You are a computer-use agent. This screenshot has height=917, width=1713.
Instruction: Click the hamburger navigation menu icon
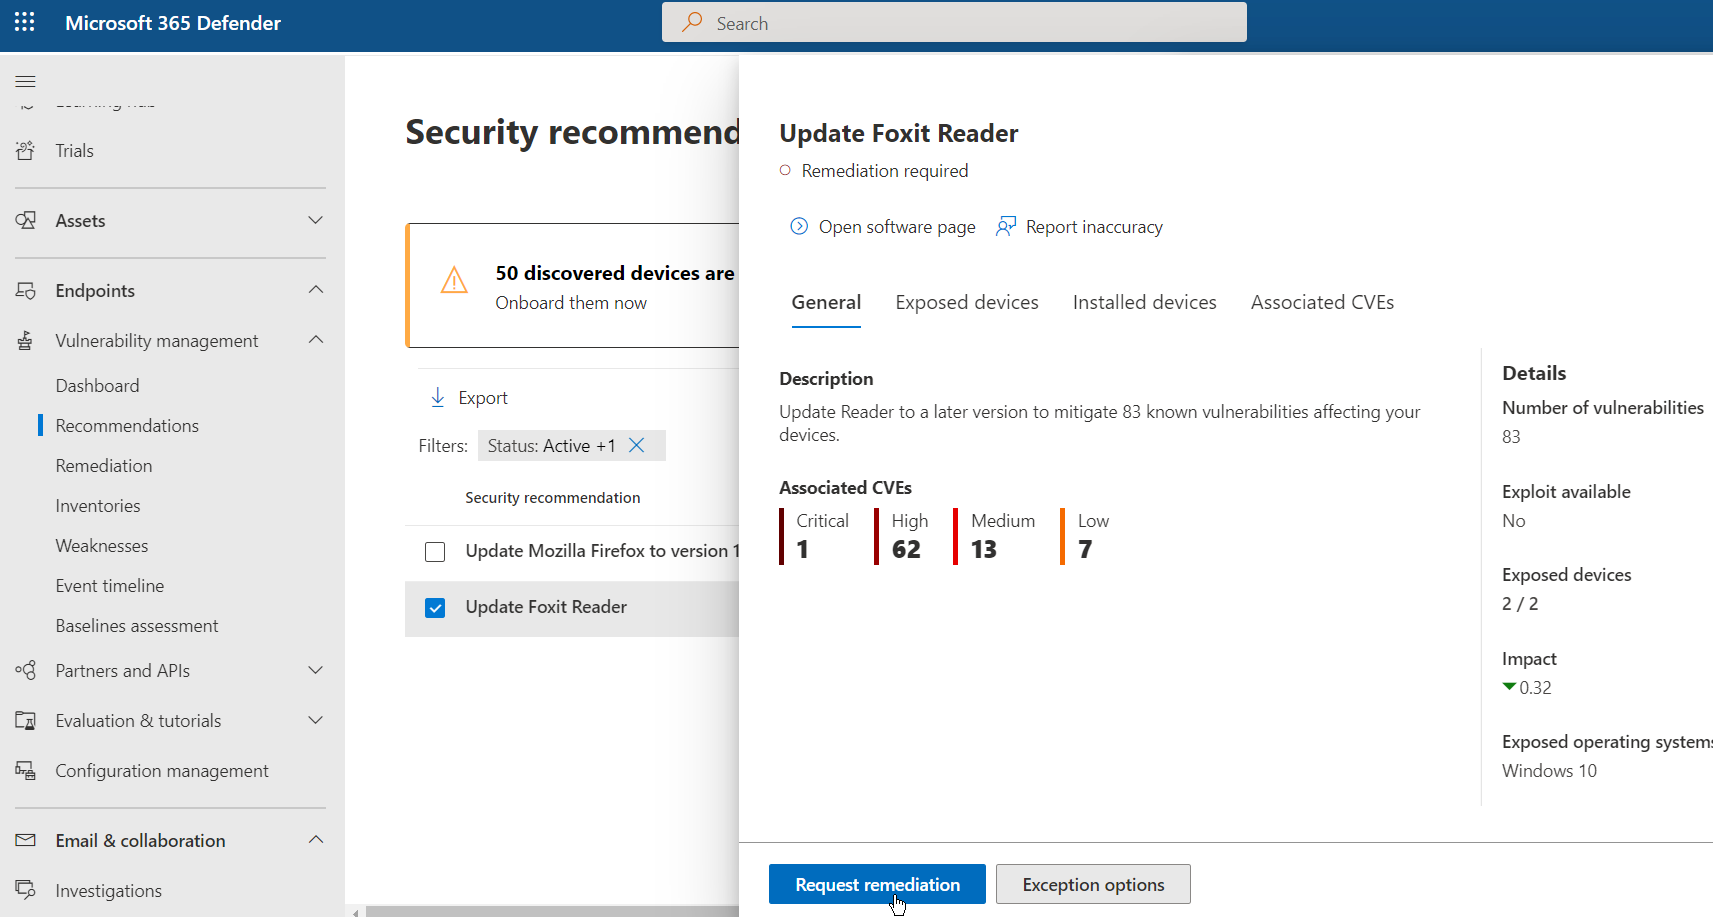click(26, 81)
